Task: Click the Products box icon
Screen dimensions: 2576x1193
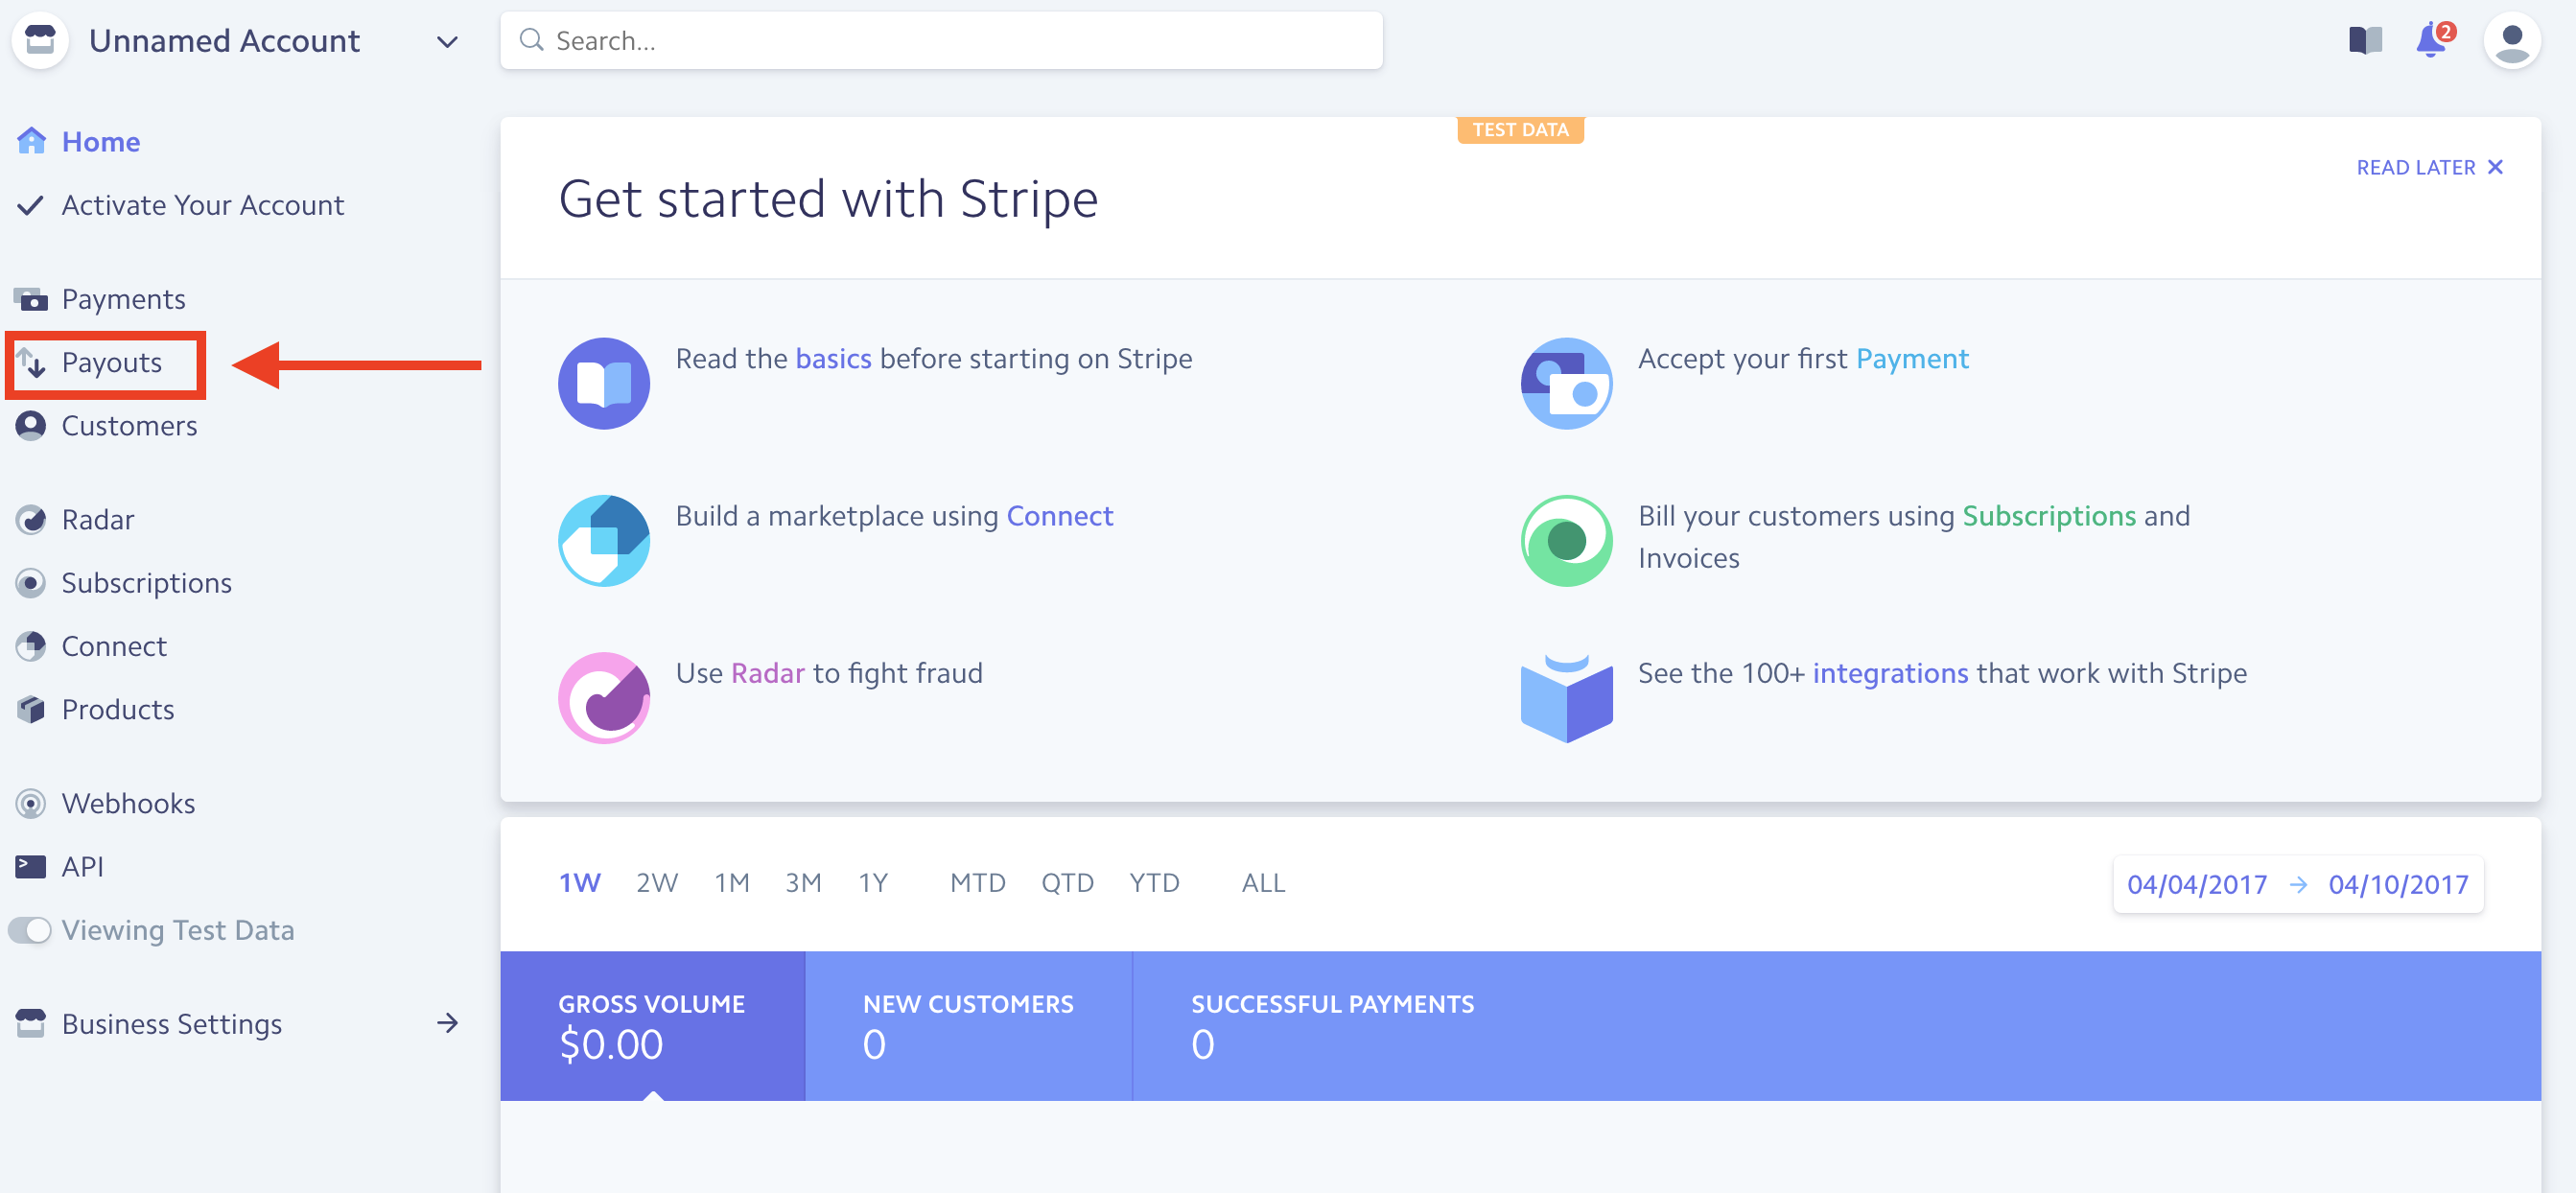Action: pyautogui.click(x=30, y=709)
